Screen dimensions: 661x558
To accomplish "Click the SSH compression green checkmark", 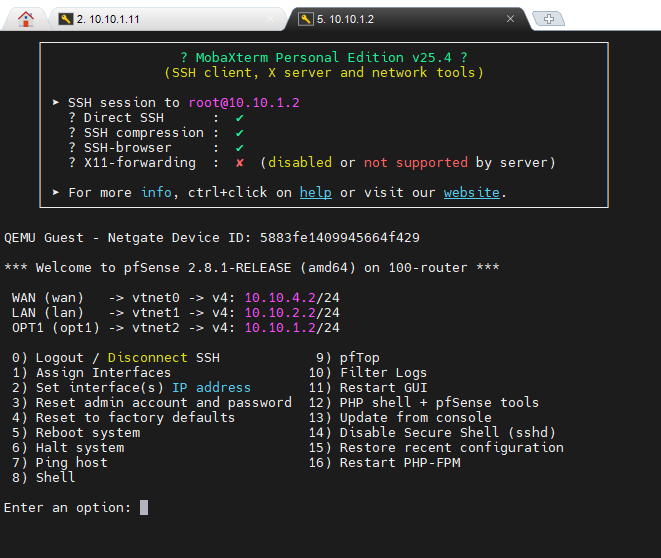I will (239, 133).
